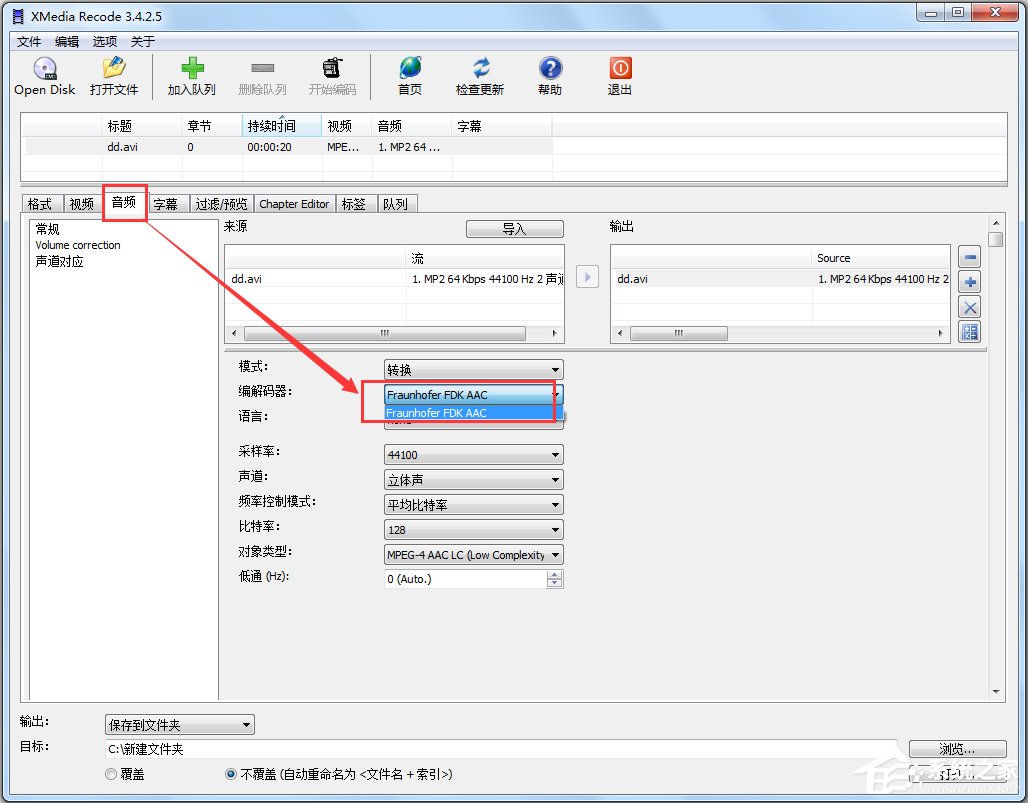This screenshot has width=1028, height=803.
Task: Open the bitrate calculator icon
Action: [x=969, y=332]
